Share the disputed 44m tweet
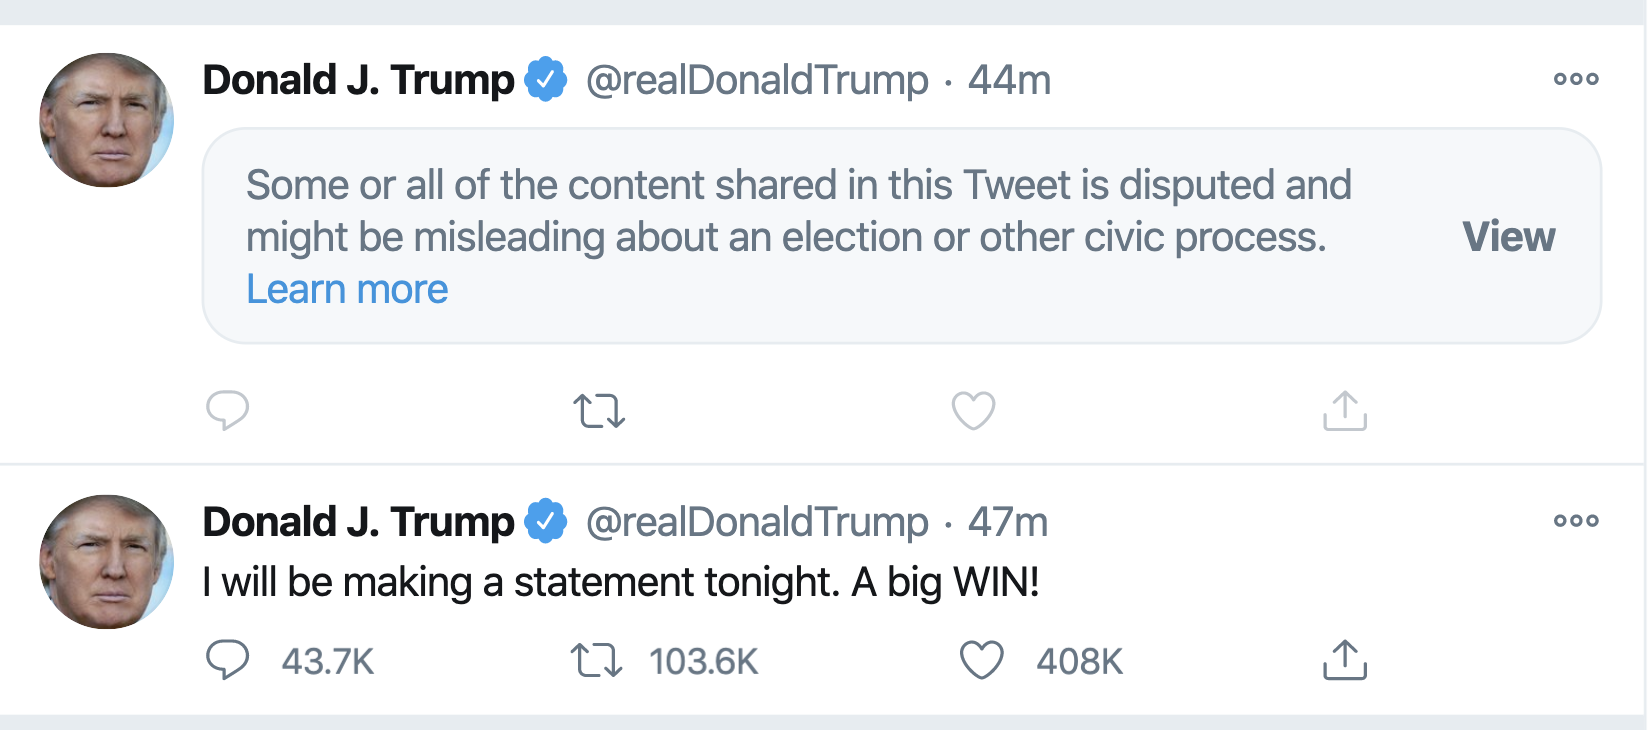 pyautogui.click(x=1345, y=411)
